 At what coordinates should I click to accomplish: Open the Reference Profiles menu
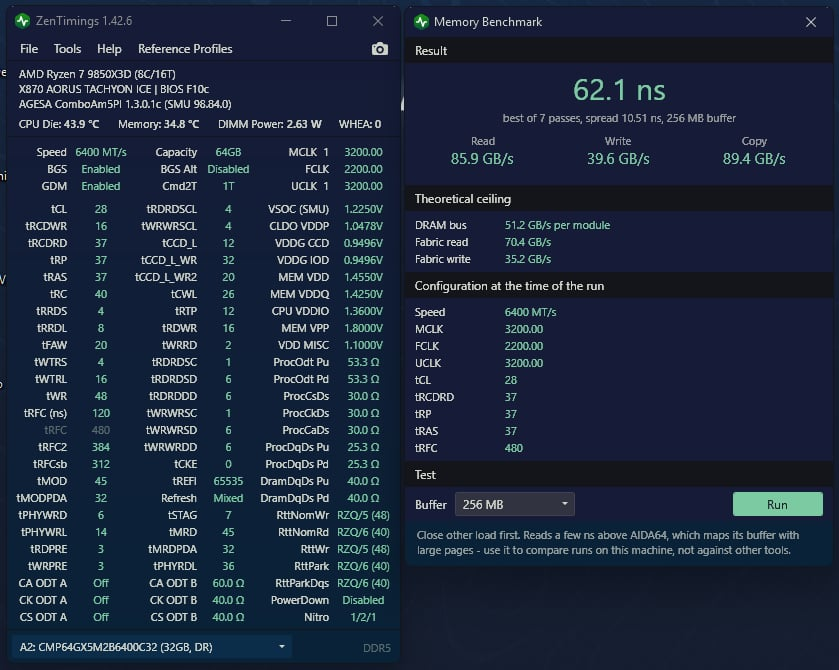coord(185,49)
